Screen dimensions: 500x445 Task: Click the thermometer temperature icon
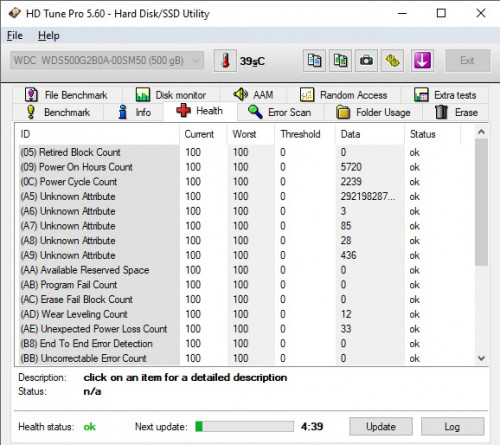225,61
